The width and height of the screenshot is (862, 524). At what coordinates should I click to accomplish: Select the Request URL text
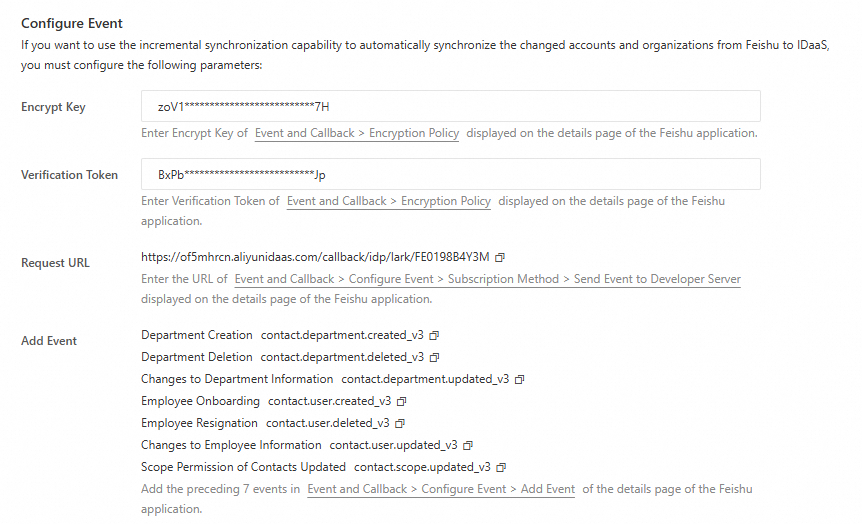coord(315,257)
